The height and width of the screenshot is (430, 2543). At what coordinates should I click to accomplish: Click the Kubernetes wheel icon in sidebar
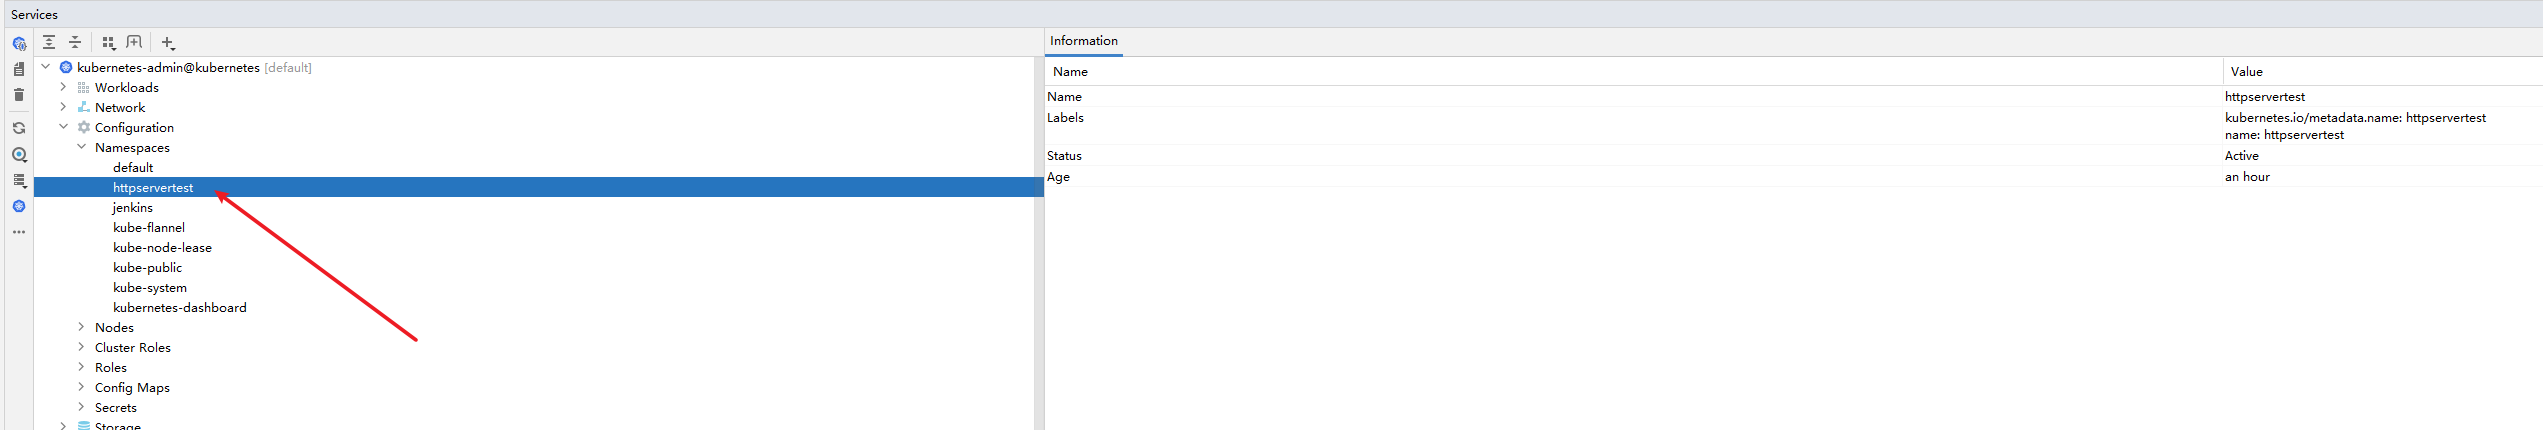tap(19, 206)
